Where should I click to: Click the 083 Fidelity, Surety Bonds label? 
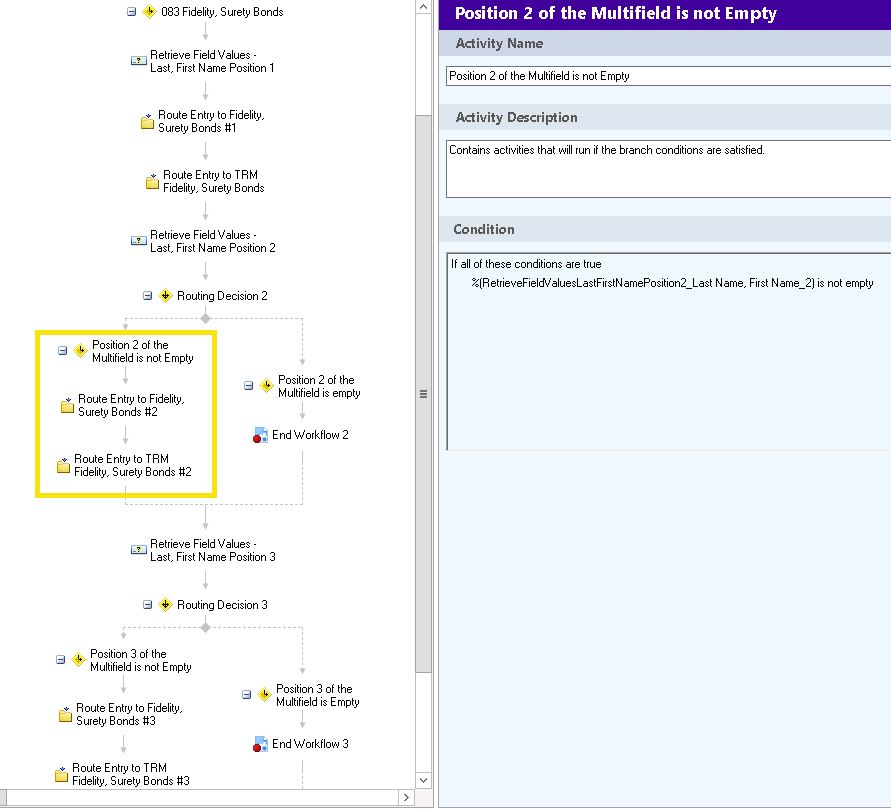click(222, 12)
